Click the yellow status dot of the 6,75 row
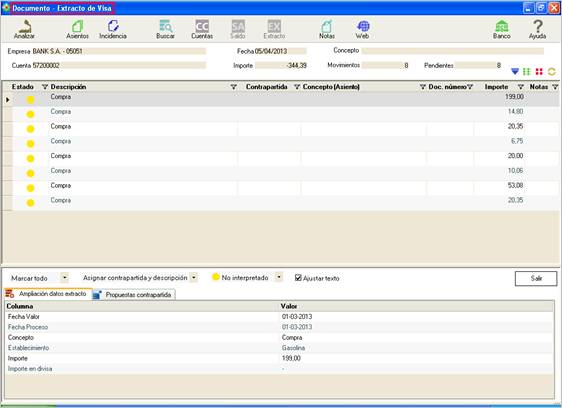Viewport: 562px width, 408px height. click(30, 144)
